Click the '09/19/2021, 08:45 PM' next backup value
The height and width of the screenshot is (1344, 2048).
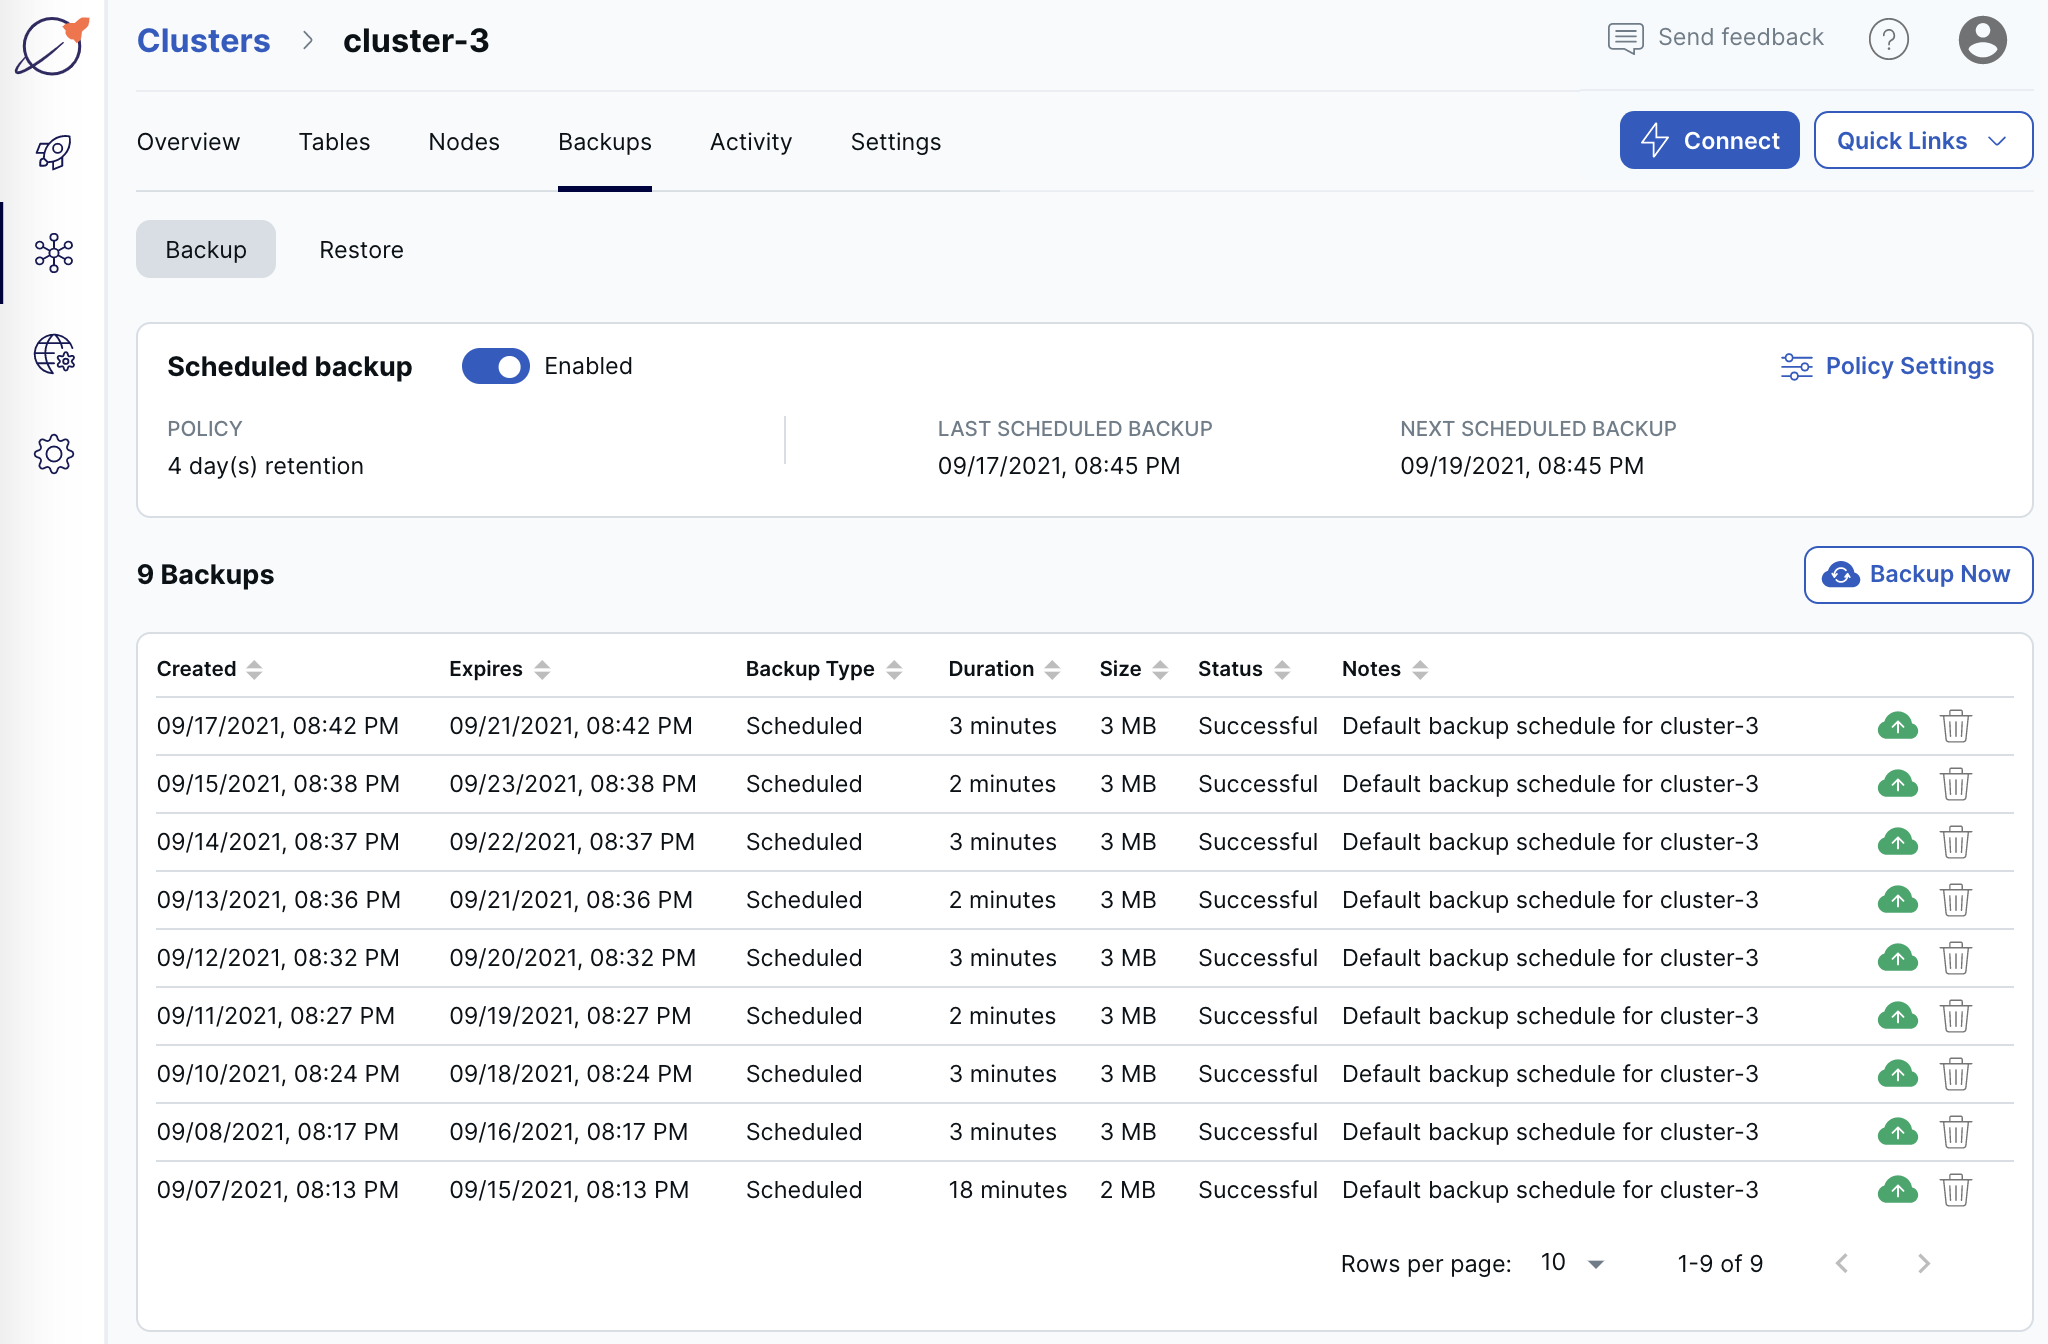click(x=1521, y=466)
